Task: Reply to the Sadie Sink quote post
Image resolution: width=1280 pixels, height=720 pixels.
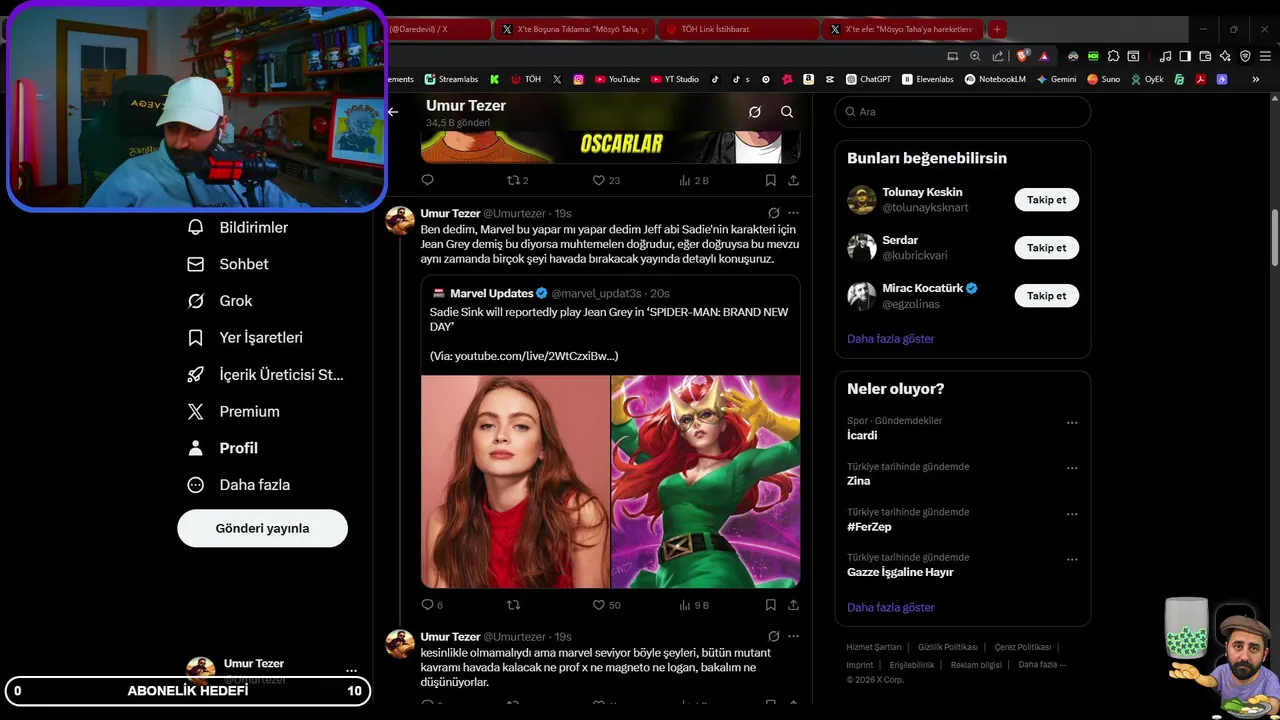Action: point(432,605)
